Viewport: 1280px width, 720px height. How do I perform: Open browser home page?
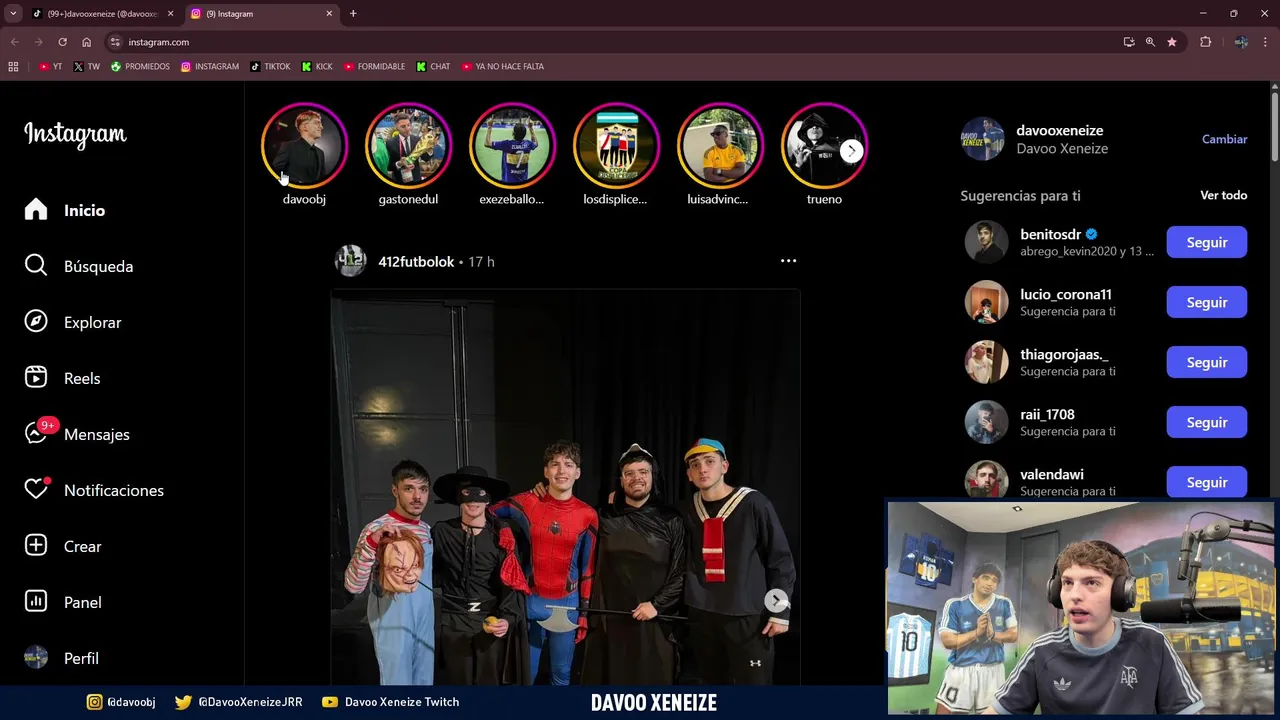(x=87, y=42)
